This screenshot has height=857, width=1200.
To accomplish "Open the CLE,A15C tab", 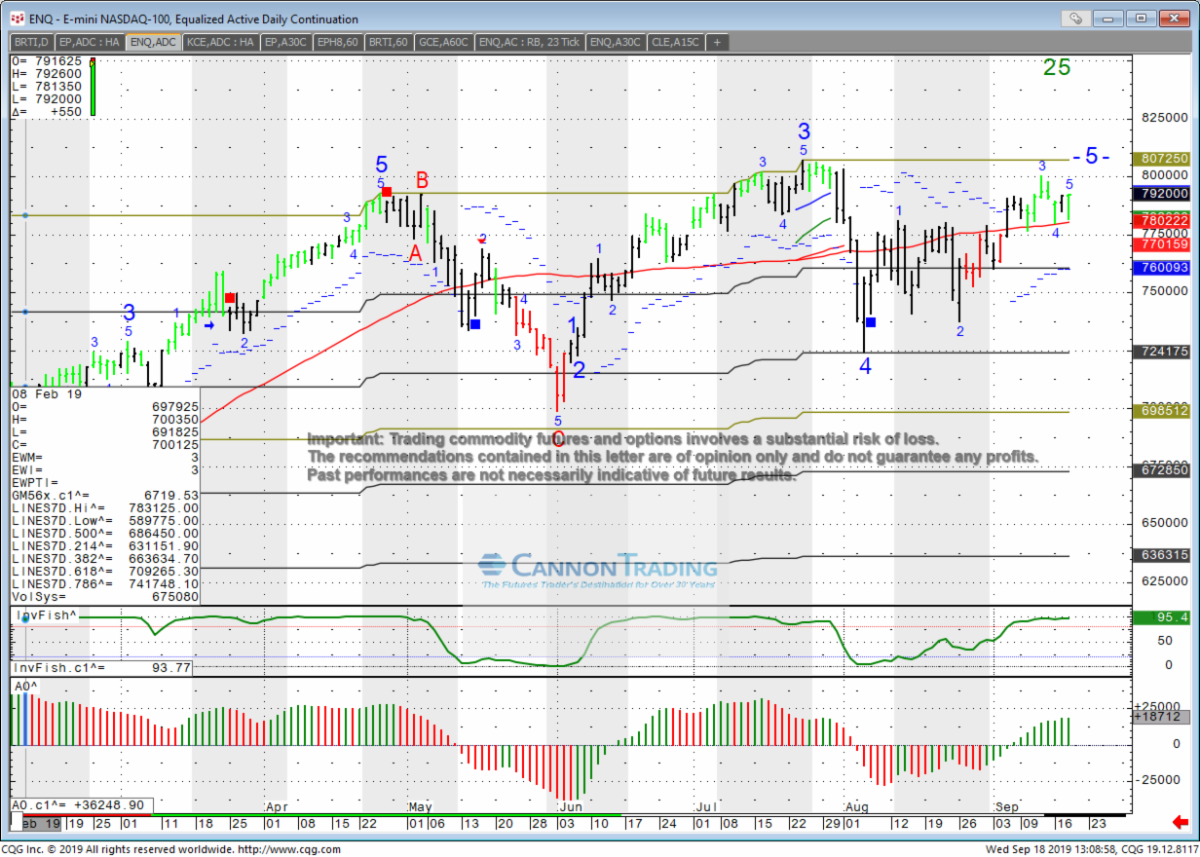I will (676, 42).
